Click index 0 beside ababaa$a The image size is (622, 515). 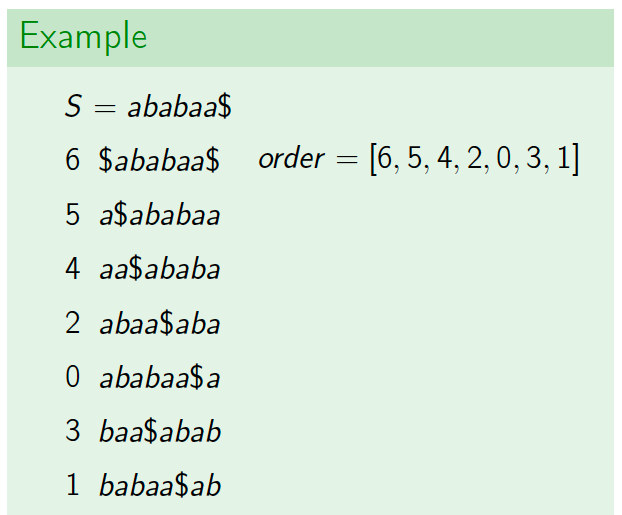pos(73,377)
